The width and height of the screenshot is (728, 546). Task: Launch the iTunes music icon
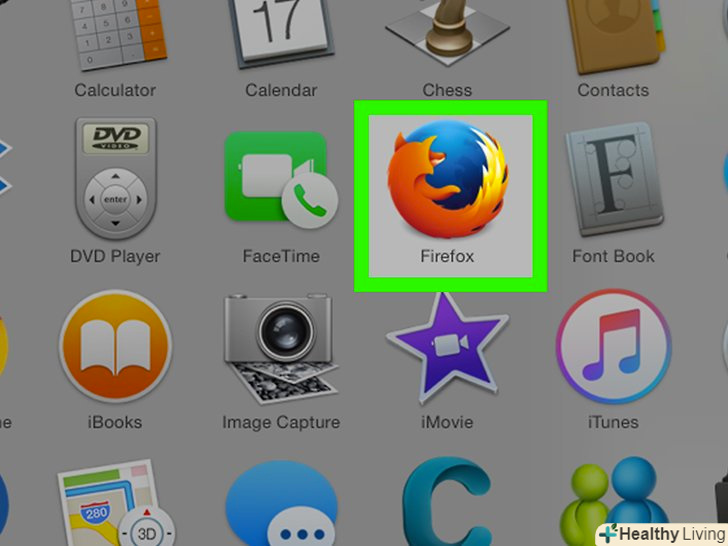pyautogui.click(x=614, y=346)
